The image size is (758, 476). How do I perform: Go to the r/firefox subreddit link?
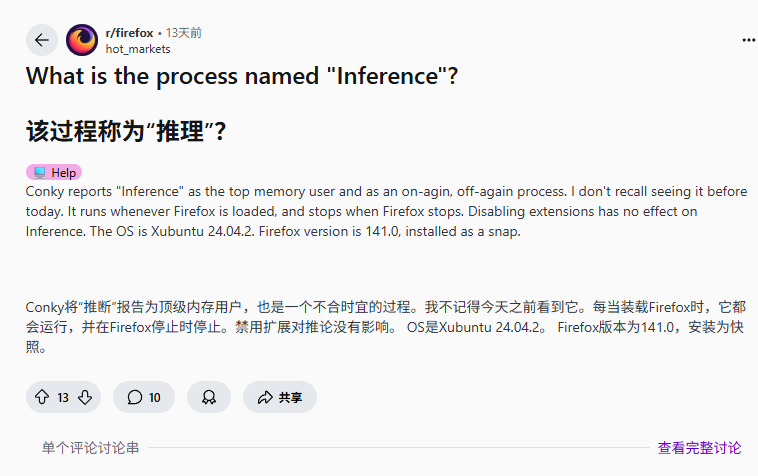pos(128,33)
